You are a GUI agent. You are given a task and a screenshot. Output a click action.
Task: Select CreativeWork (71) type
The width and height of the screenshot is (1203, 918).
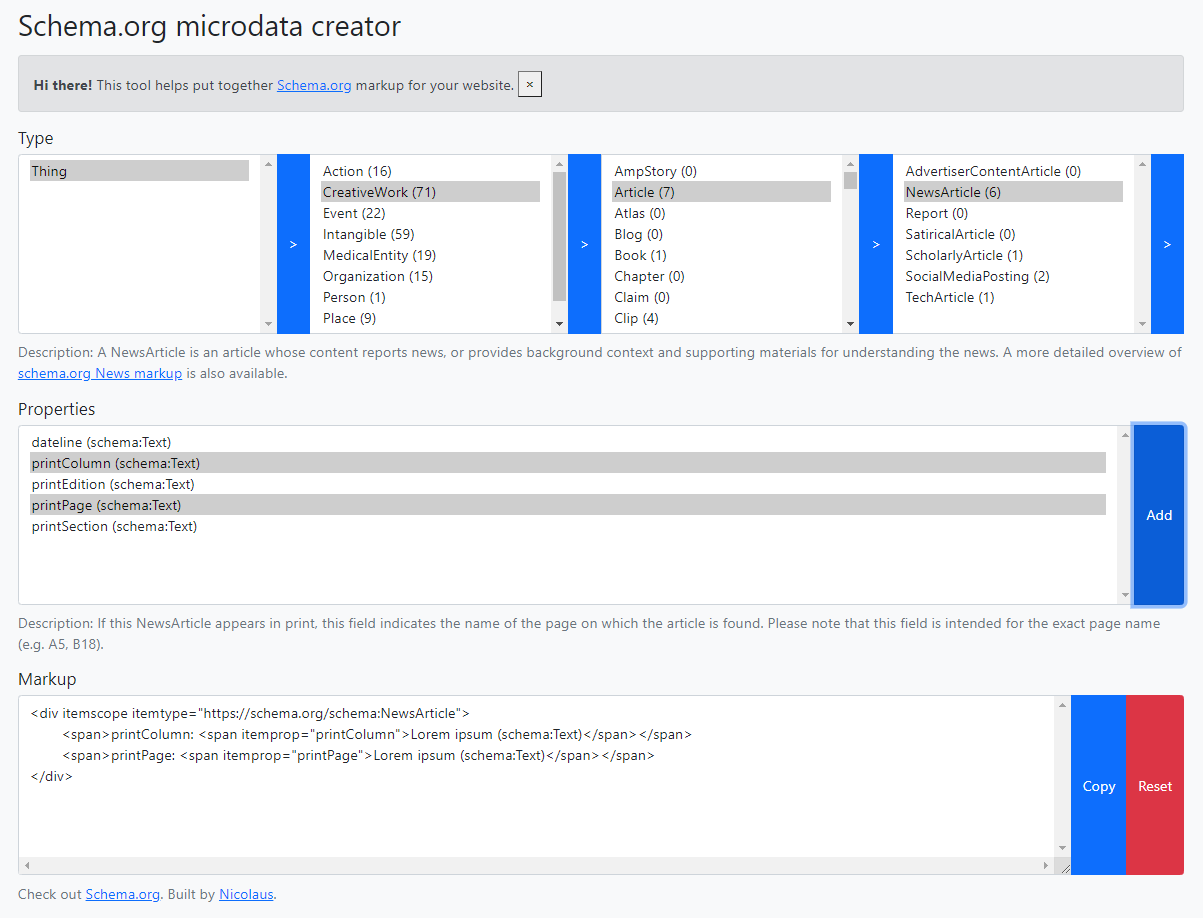coord(430,192)
